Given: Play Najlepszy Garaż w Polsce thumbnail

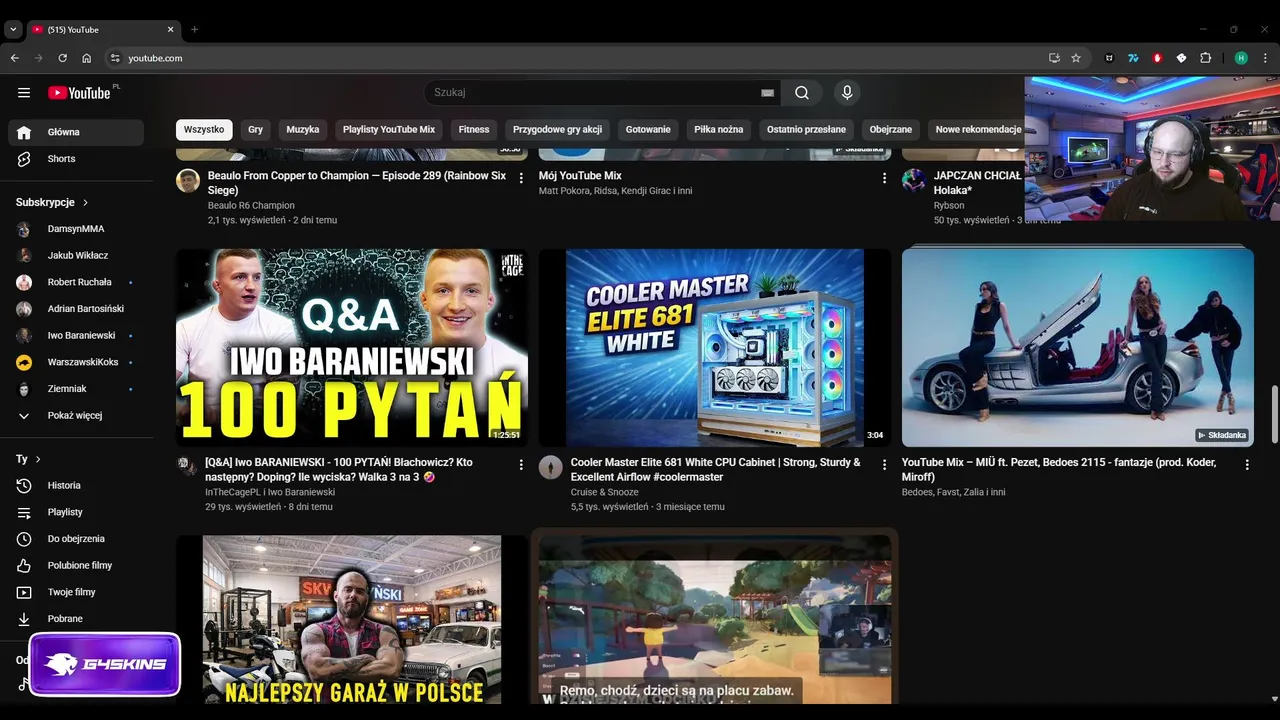Looking at the screenshot, I should (352, 620).
